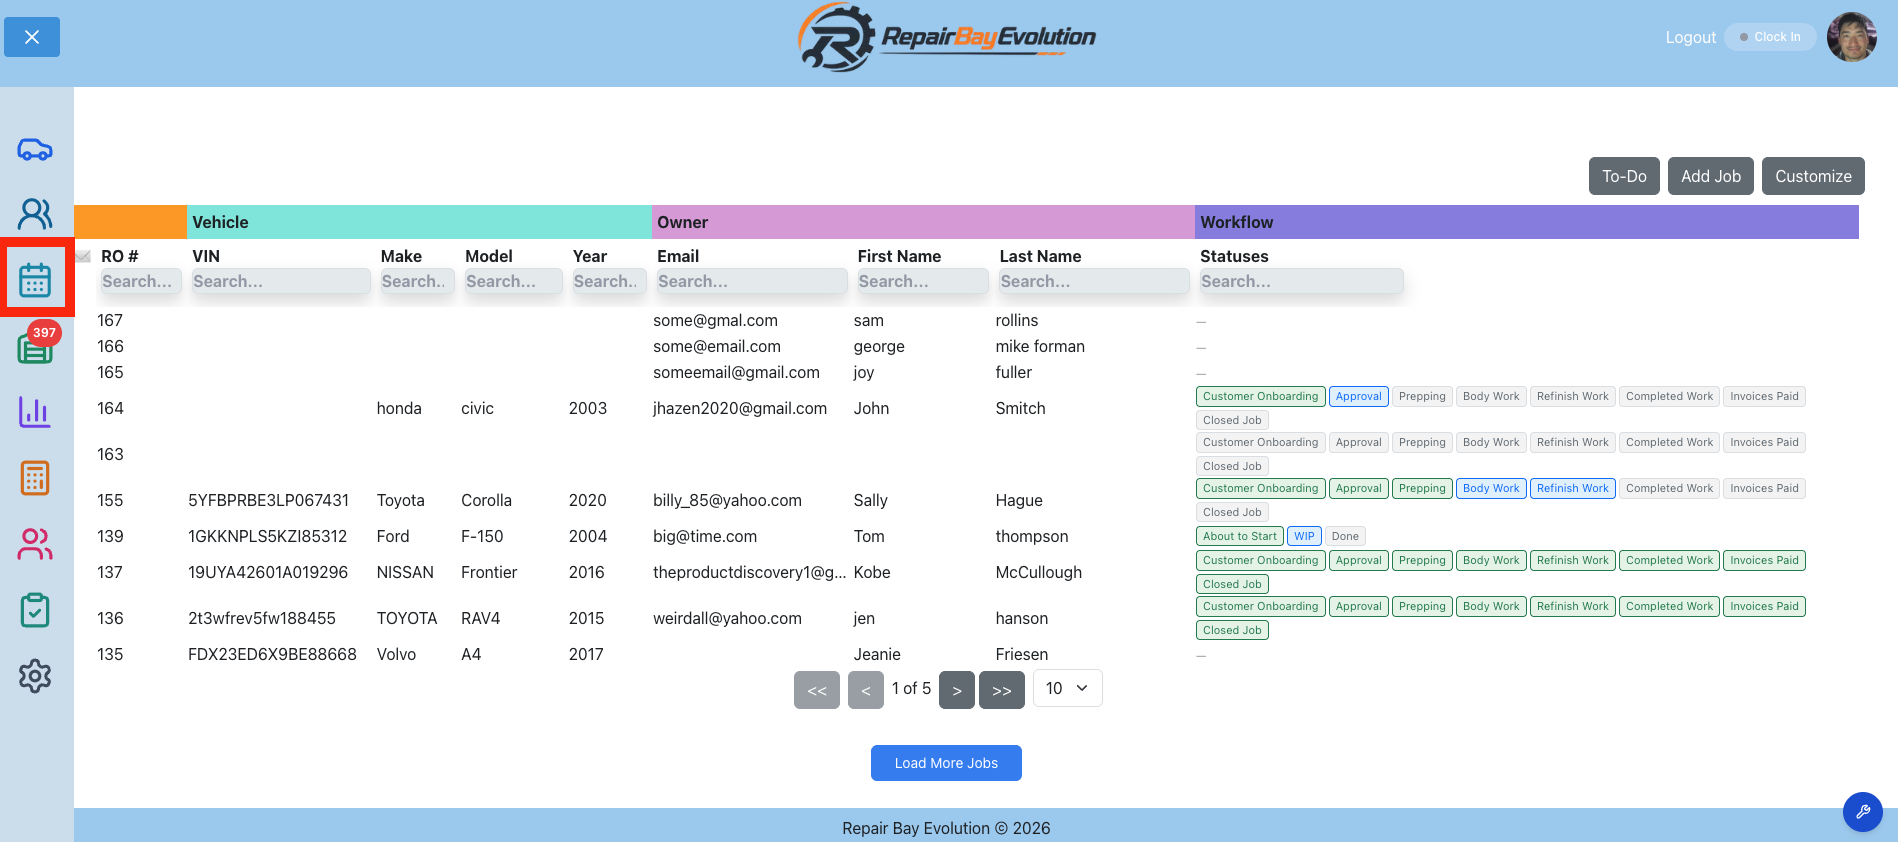
Task: Click the Frontier model cell
Action: pos(489,572)
